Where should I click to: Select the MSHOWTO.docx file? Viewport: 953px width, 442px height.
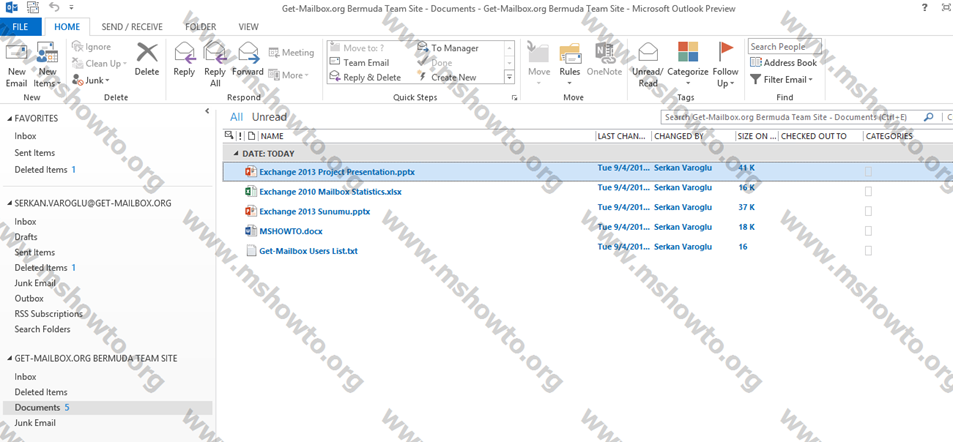[x=291, y=231]
